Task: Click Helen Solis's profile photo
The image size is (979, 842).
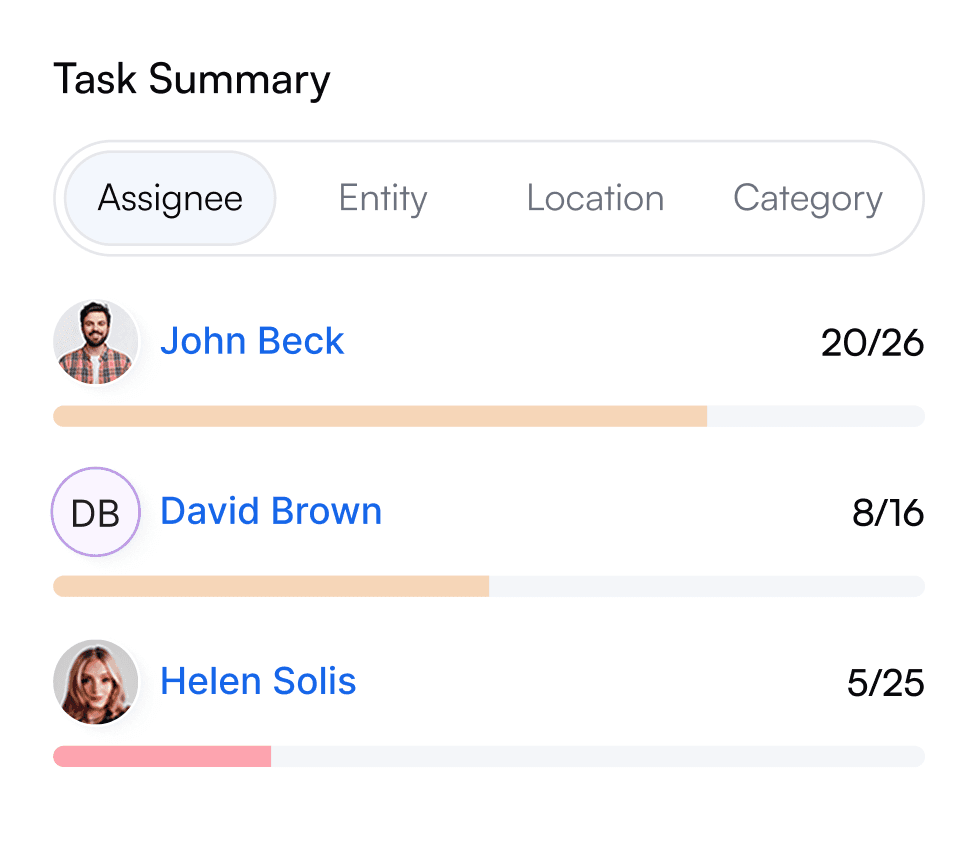Action: tap(96, 682)
